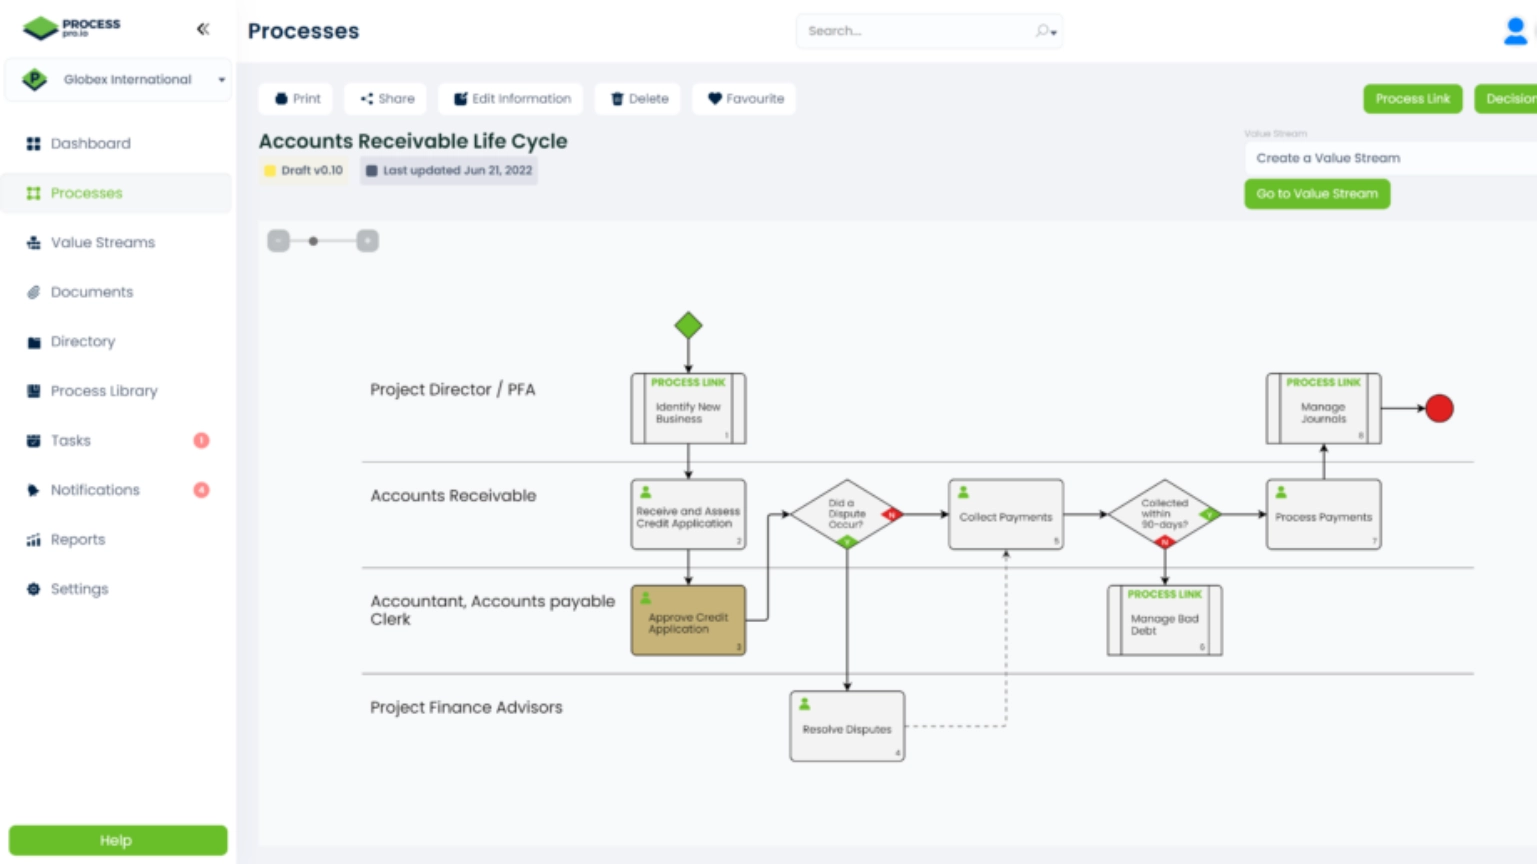Viewport: 1537px width, 864px height.
Task: Click the zoom in plus button
Action: pos(368,241)
